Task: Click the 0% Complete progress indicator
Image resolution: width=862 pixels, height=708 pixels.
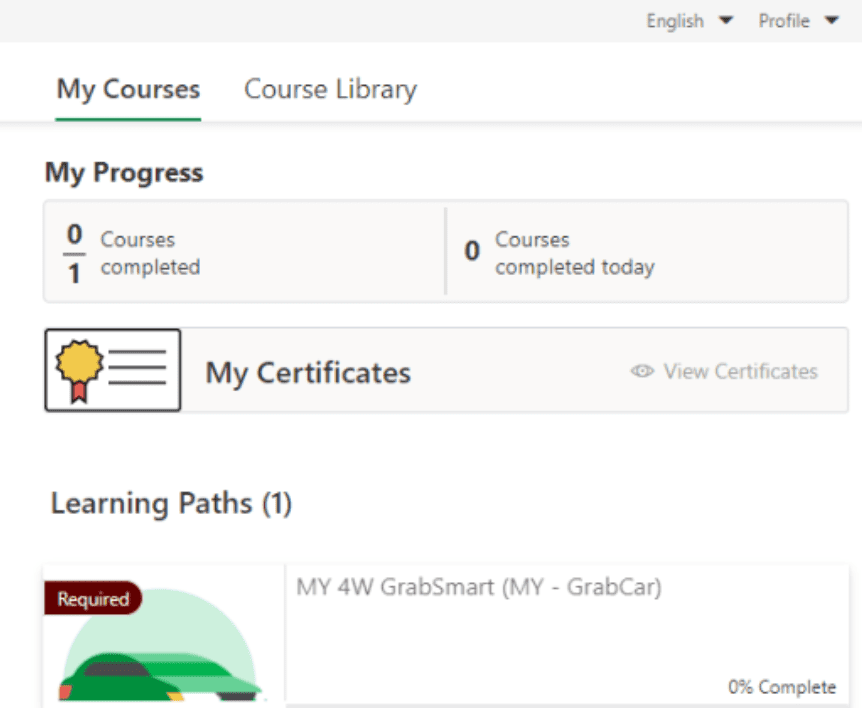Action: click(782, 687)
